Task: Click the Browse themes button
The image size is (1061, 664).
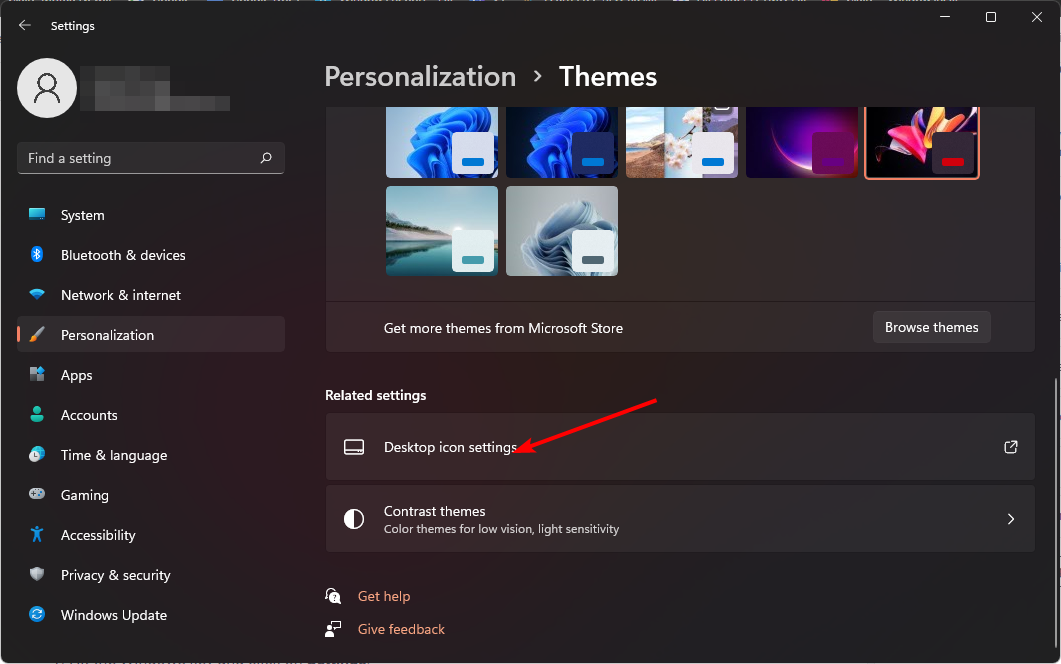Action: (x=931, y=327)
